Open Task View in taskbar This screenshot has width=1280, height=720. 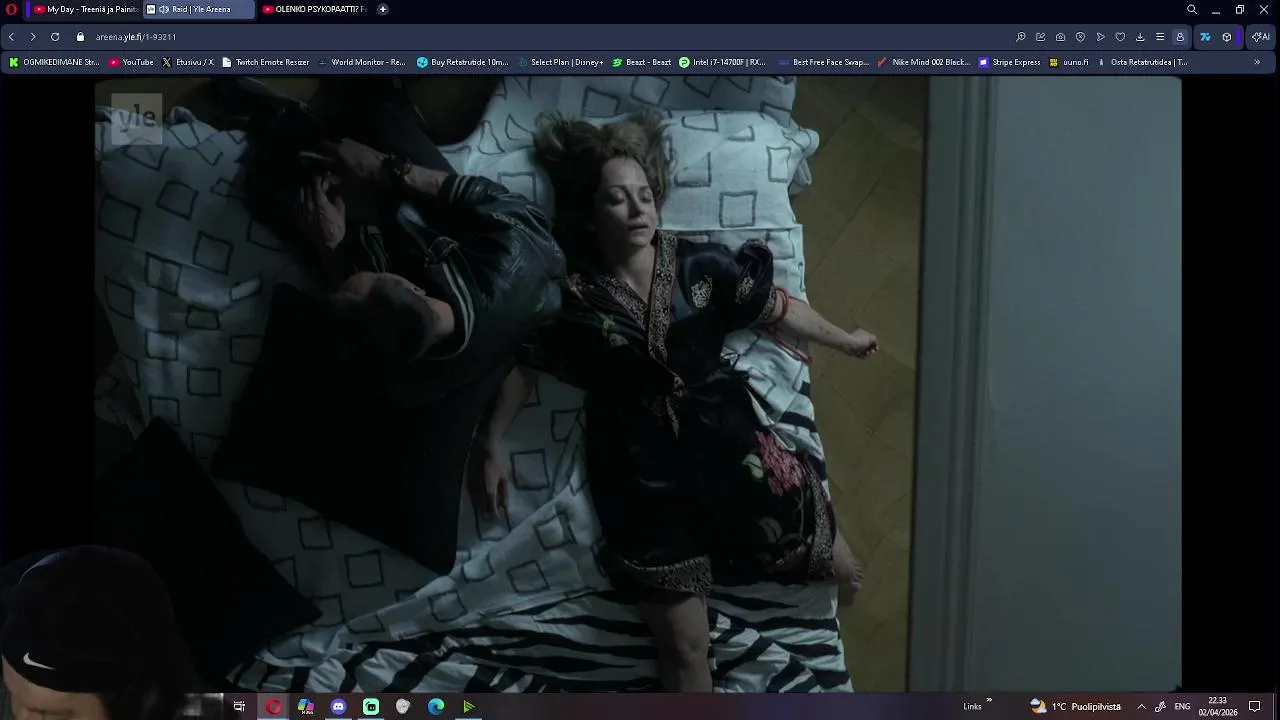pyautogui.click(x=239, y=706)
